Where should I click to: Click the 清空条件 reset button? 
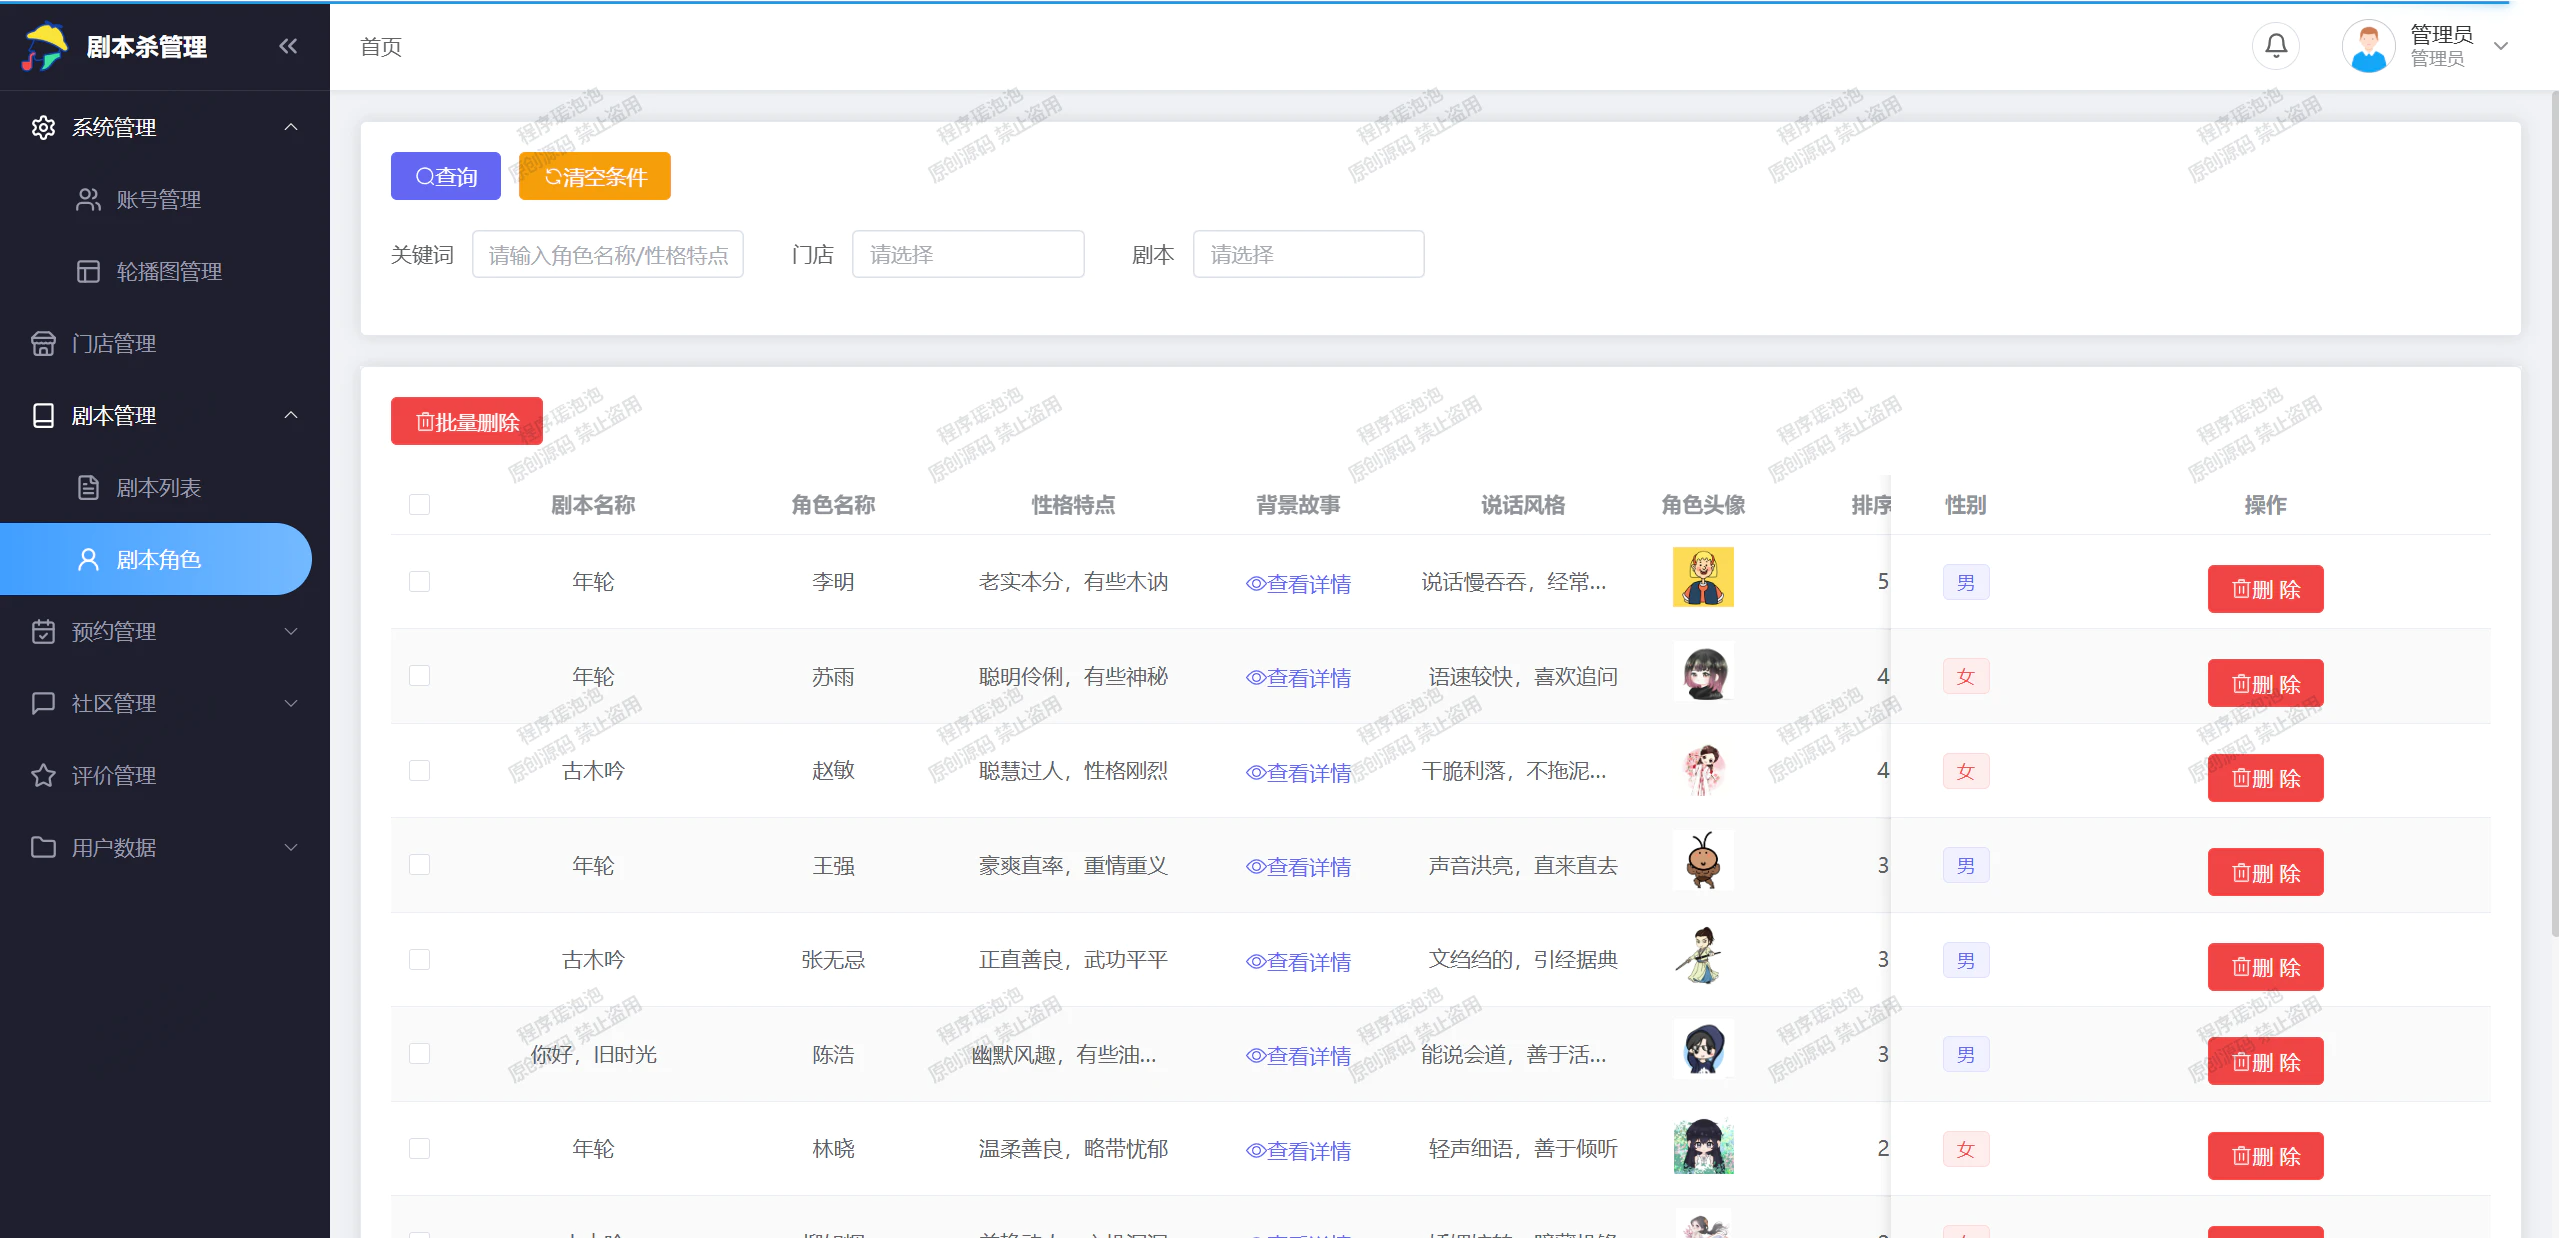click(x=594, y=176)
